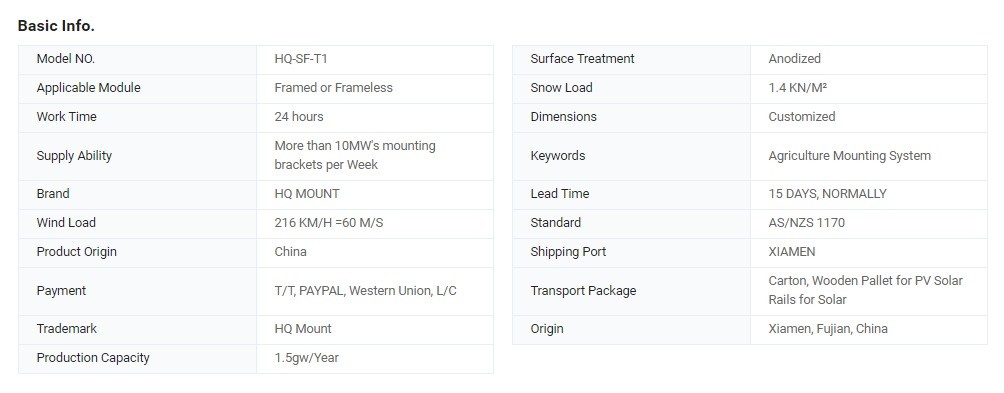The image size is (1004, 393).
Task: Click the Product Origin China value
Action: 291,252
